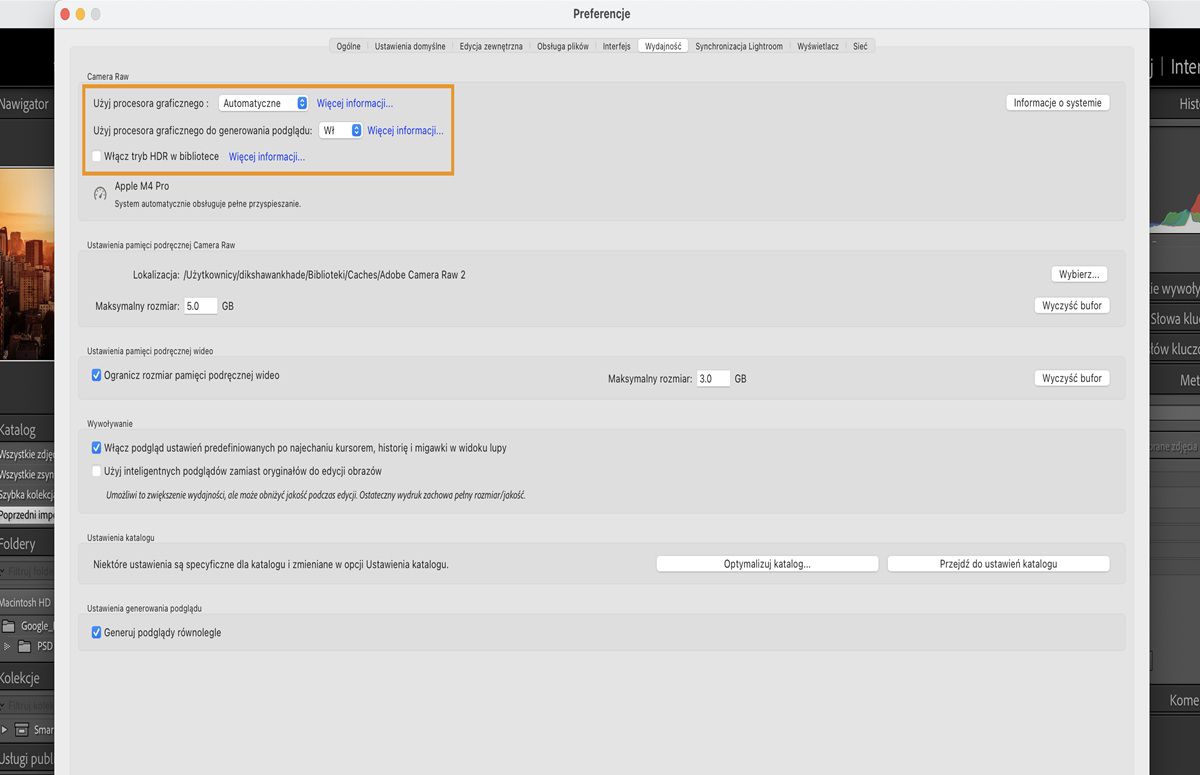Check Użyj inteligentnych podglądów zamiast oryginałów
The height and width of the screenshot is (775, 1200).
coord(97,471)
